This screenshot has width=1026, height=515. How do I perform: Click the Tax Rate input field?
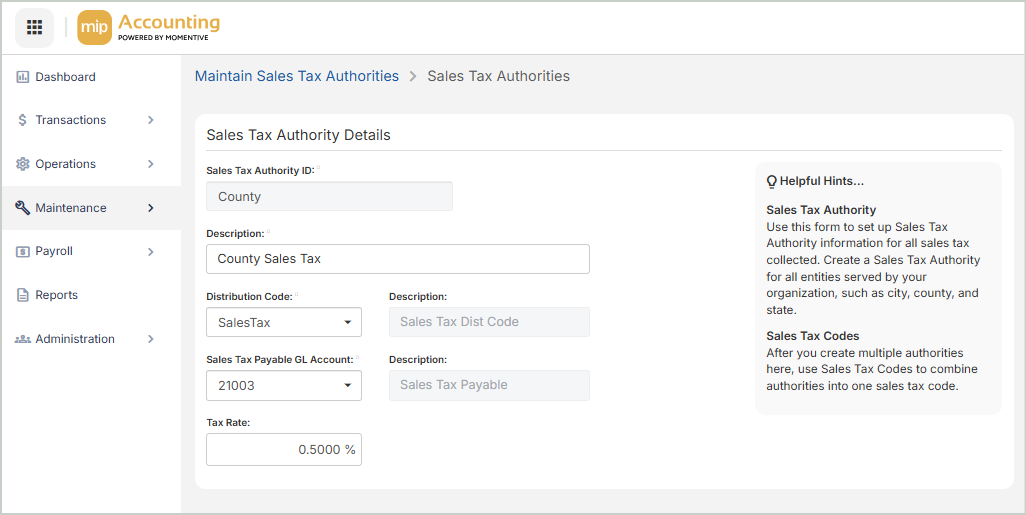pyautogui.click(x=283, y=450)
